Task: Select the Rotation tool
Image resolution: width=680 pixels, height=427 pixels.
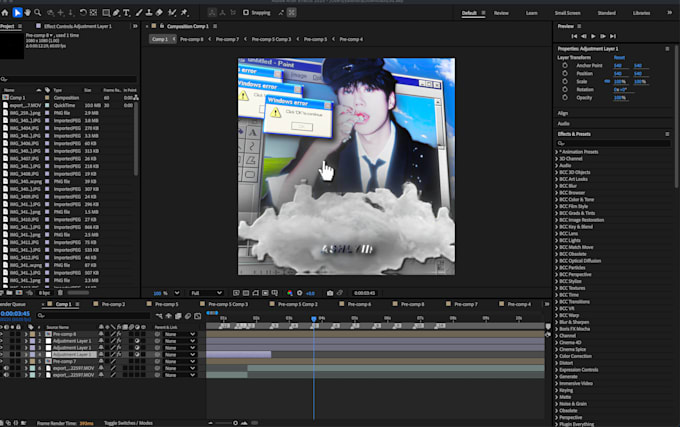Action: (83, 13)
